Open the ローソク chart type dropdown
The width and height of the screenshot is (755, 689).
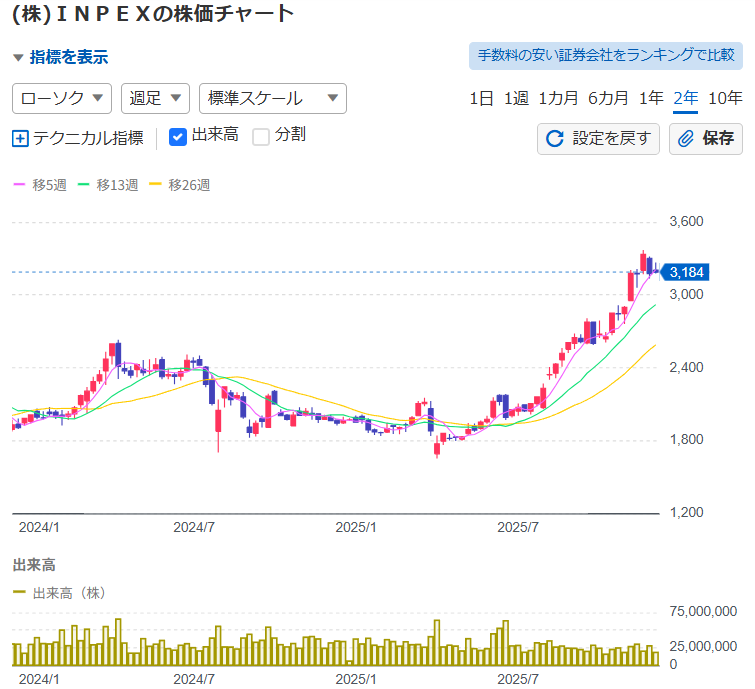point(61,98)
